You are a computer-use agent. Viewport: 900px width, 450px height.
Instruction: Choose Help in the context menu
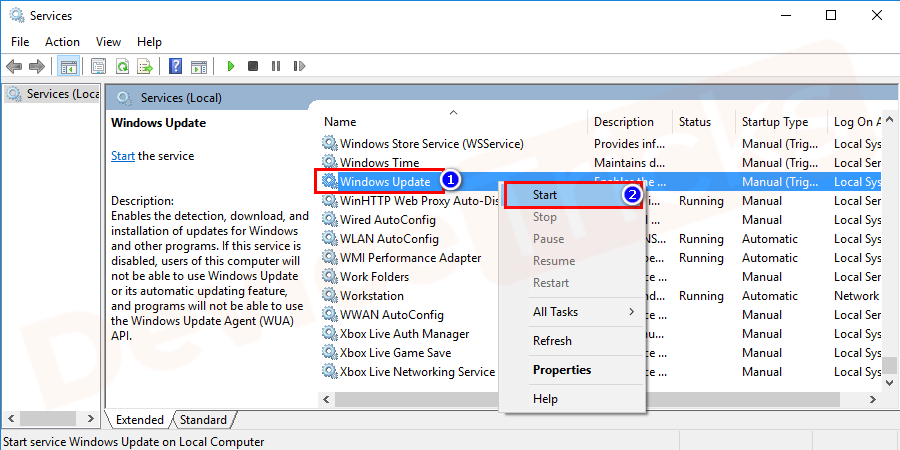click(573, 398)
